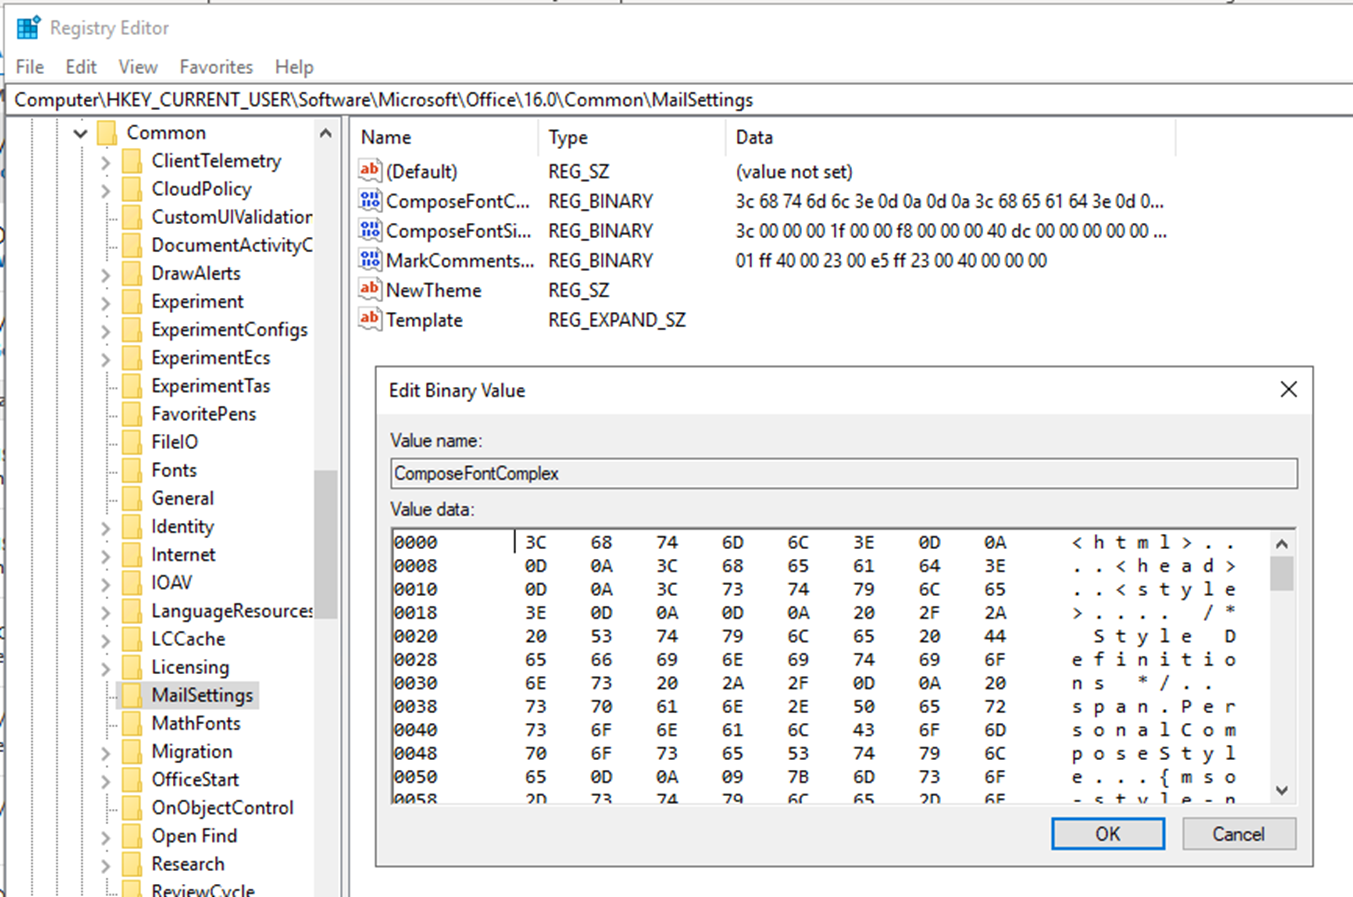Click the Research folder icon
The image size is (1353, 897).
point(132,864)
